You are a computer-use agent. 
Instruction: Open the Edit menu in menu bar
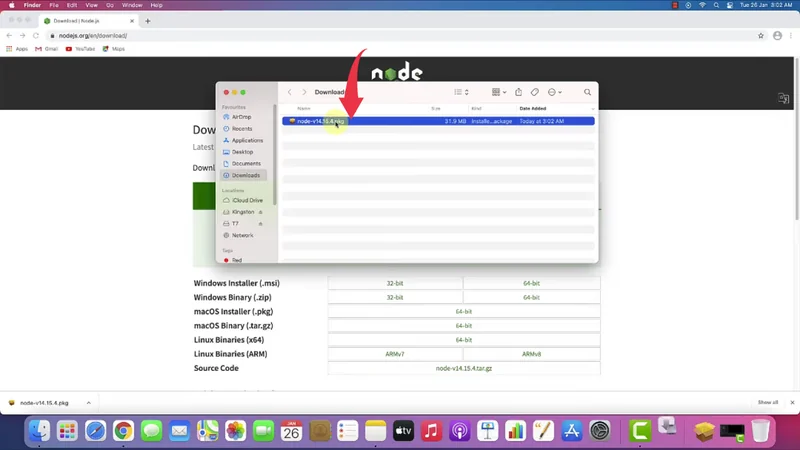click(71, 5)
